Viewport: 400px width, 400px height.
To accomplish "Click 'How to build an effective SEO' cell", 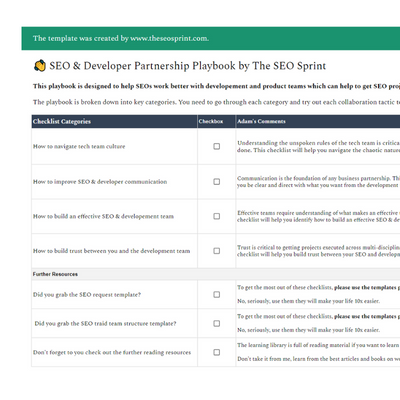I will (x=114, y=216).
